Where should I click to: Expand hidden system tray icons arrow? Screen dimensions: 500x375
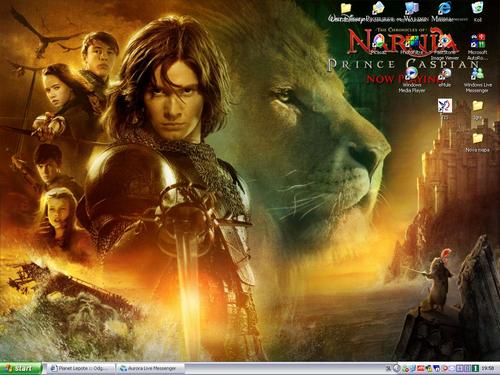click(396, 368)
